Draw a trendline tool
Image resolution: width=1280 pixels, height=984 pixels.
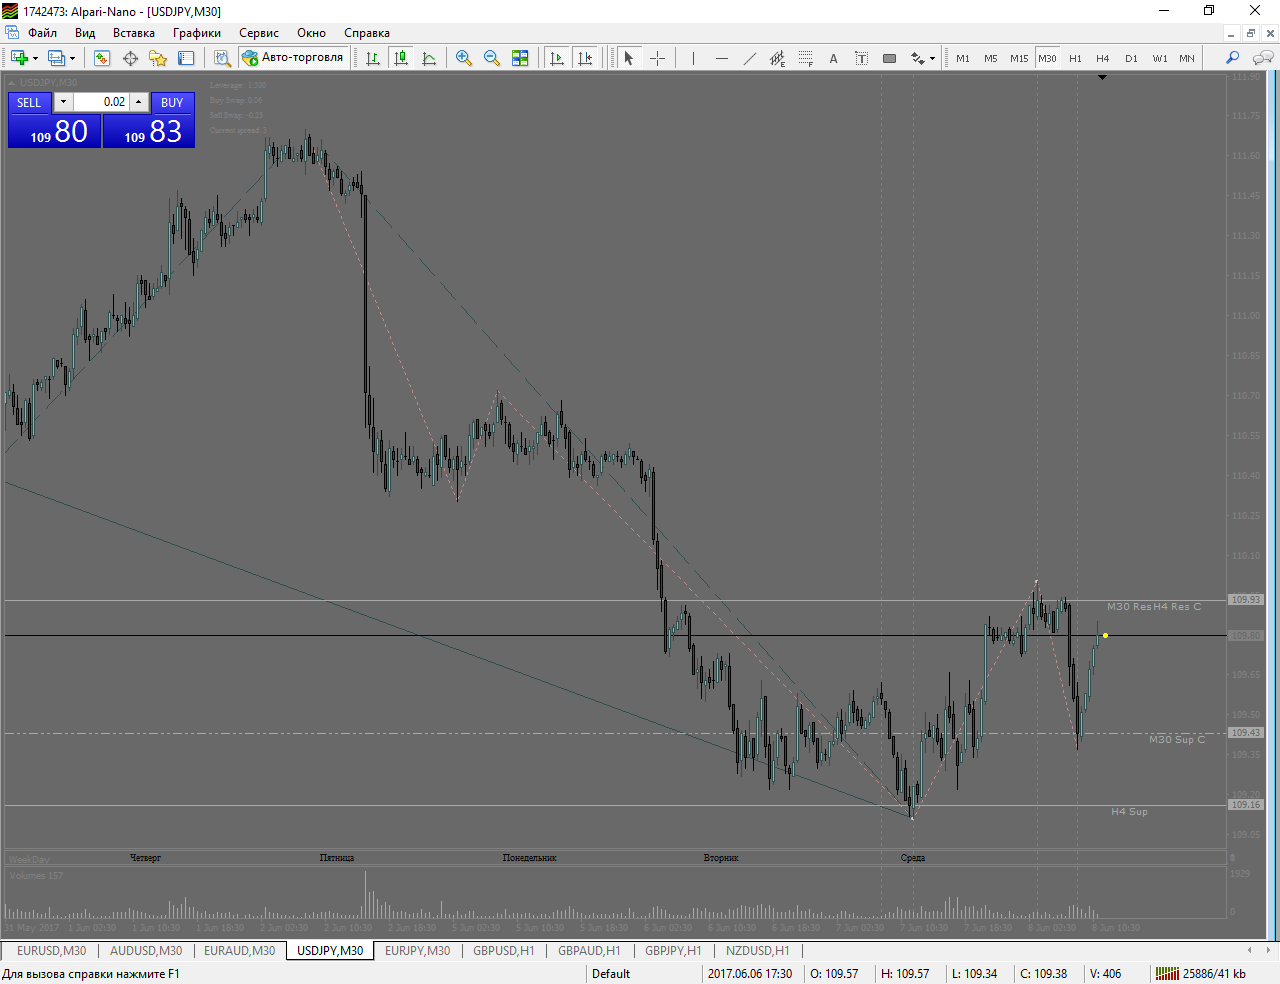[749, 58]
